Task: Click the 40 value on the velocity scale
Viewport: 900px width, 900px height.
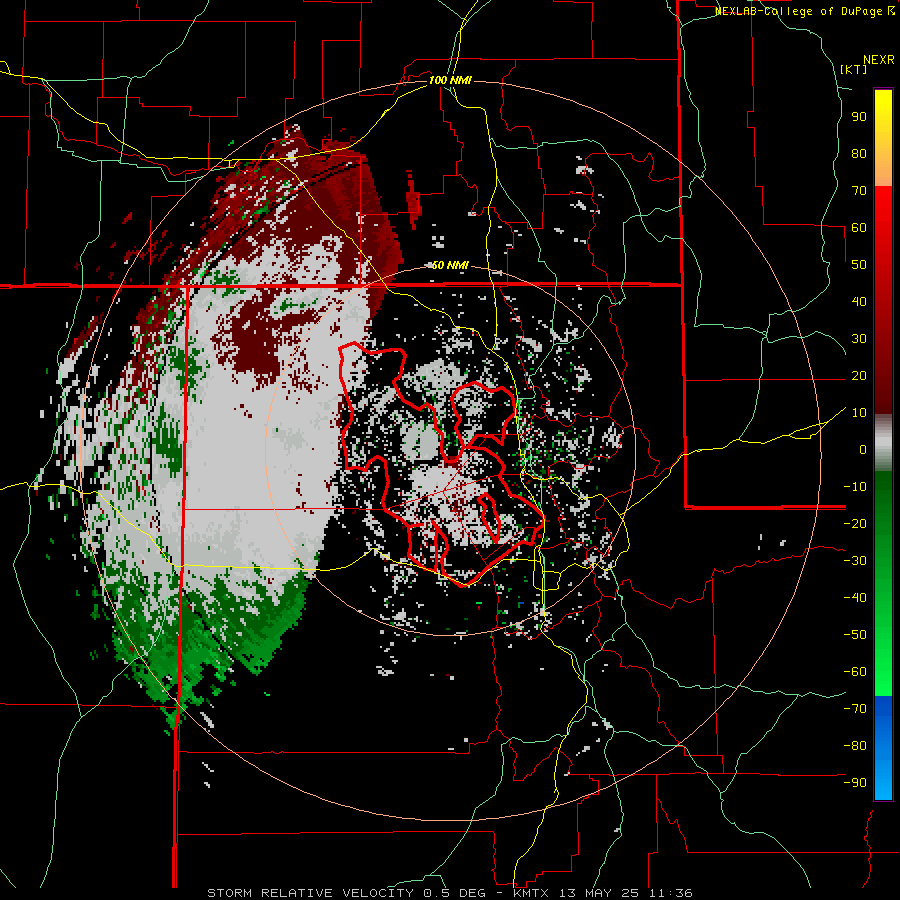Action: (x=859, y=302)
